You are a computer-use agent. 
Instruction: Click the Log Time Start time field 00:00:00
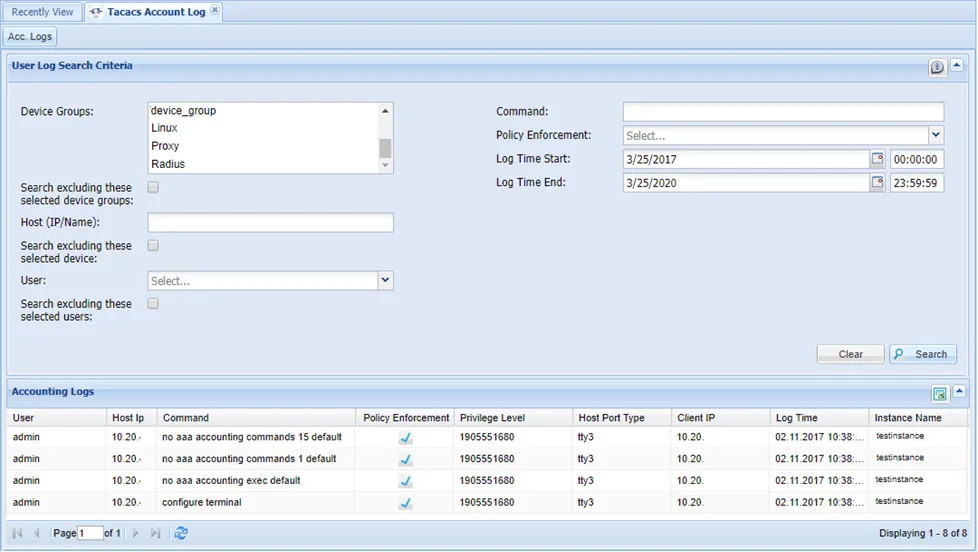click(916, 159)
